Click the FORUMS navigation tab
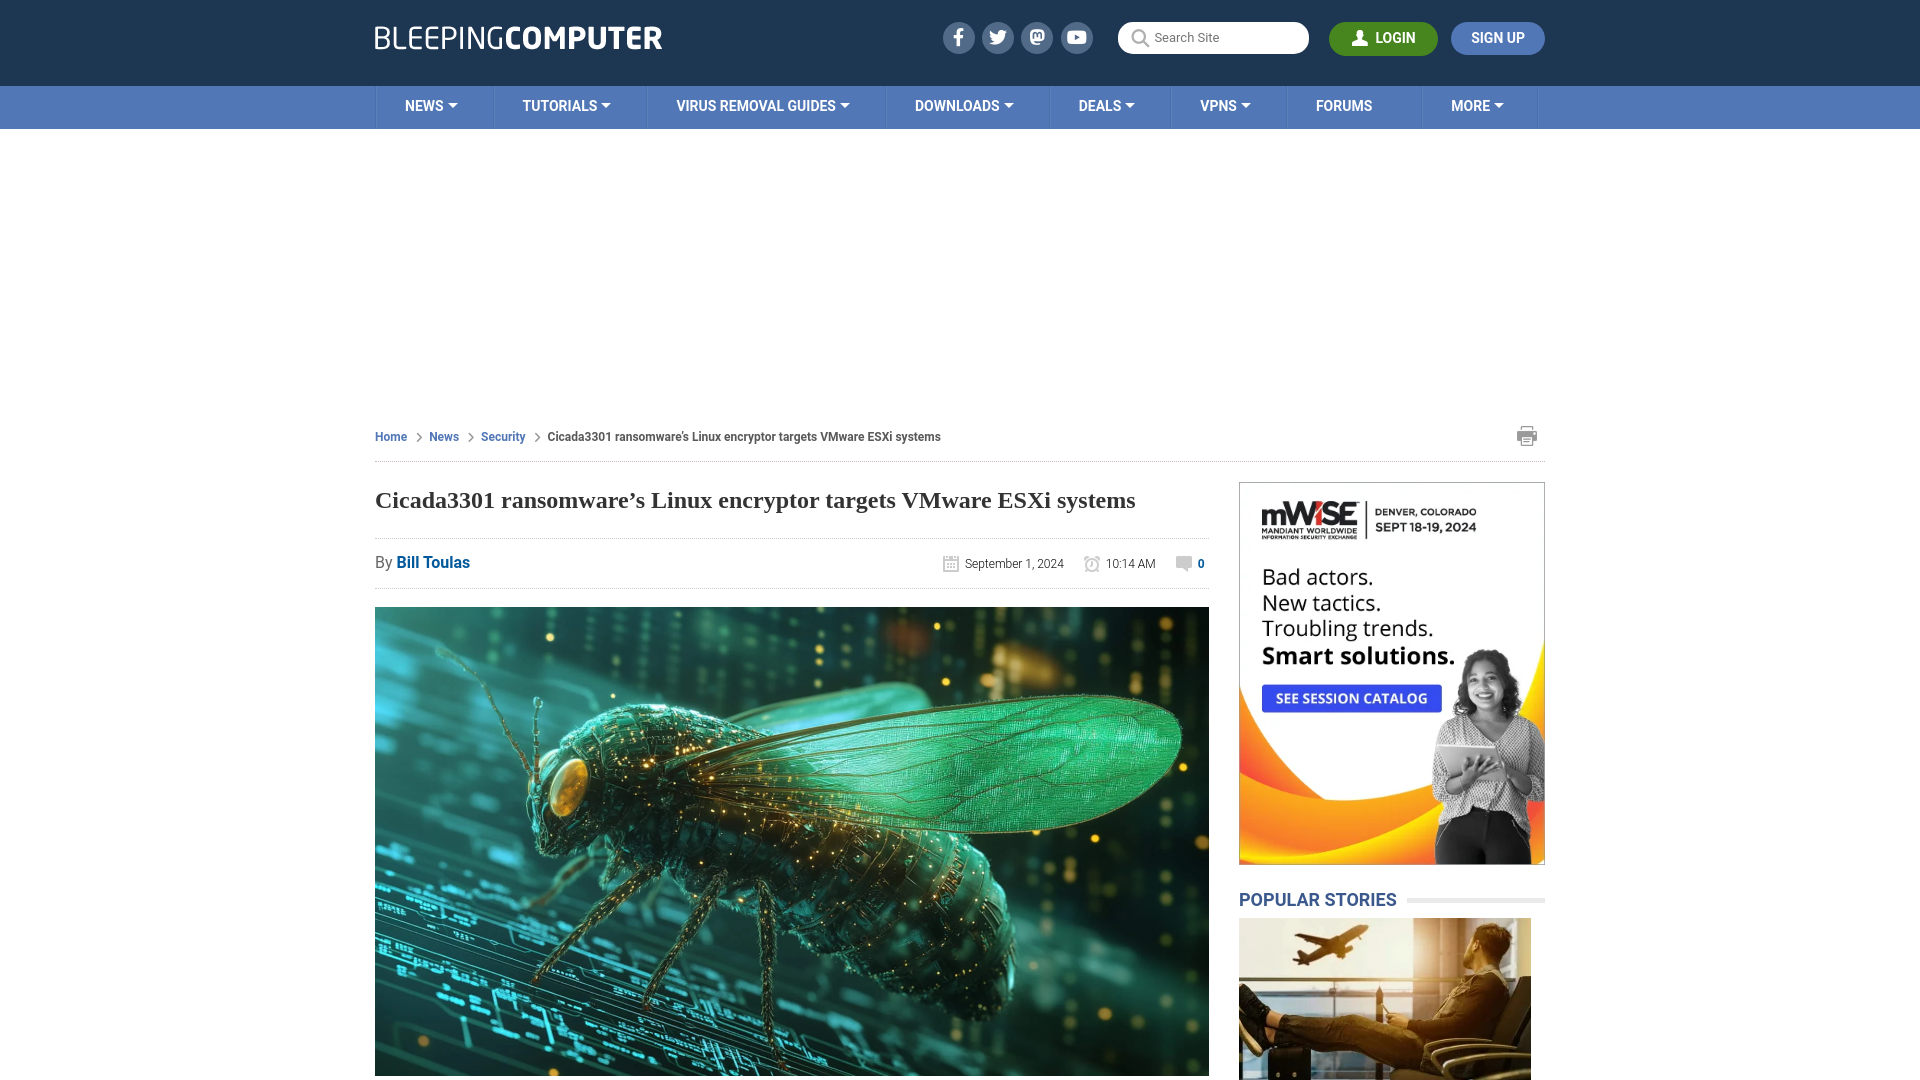1920x1080 pixels. (x=1344, y=105)
